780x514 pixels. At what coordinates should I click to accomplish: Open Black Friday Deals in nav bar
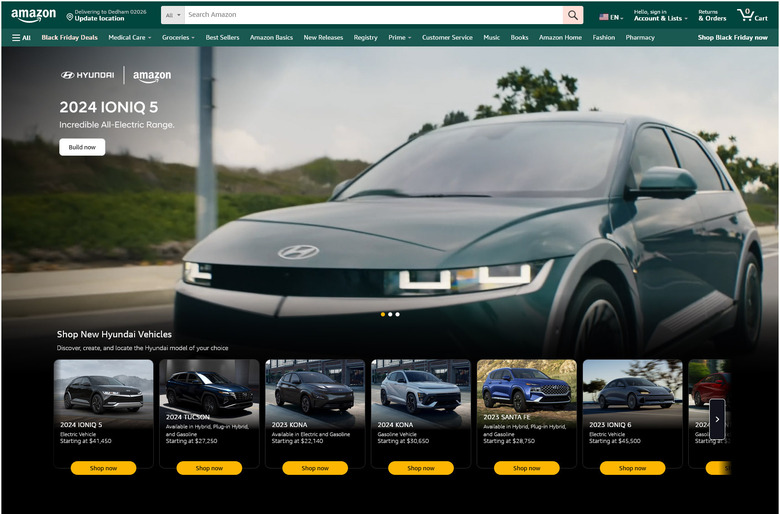click(70, 37)
